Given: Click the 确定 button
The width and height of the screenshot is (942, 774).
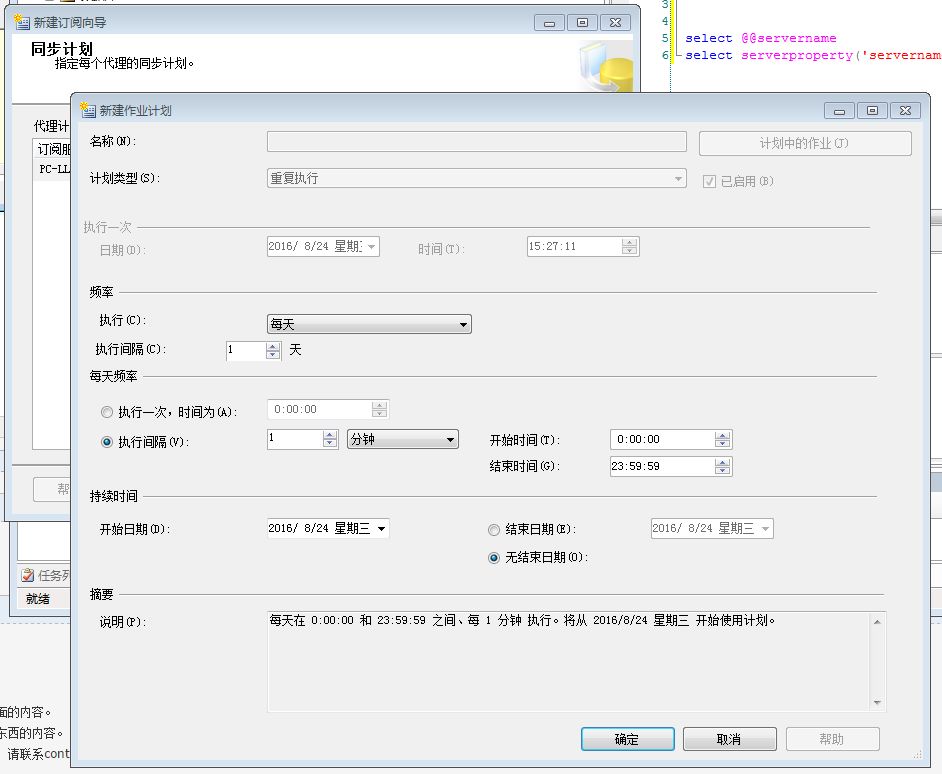Looking at the screenshot, I should coord(628,739).
